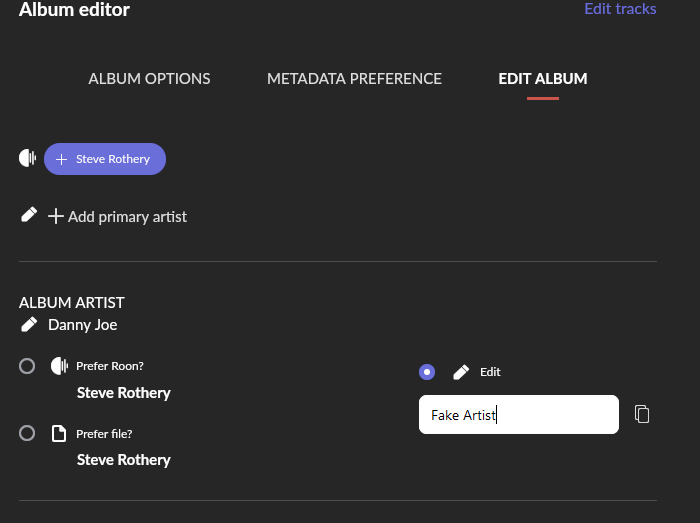Viewport: 700px width, 523px height.
Task: Click the Roon icon next to Prefer Roon?
Action: click(59, 366)
